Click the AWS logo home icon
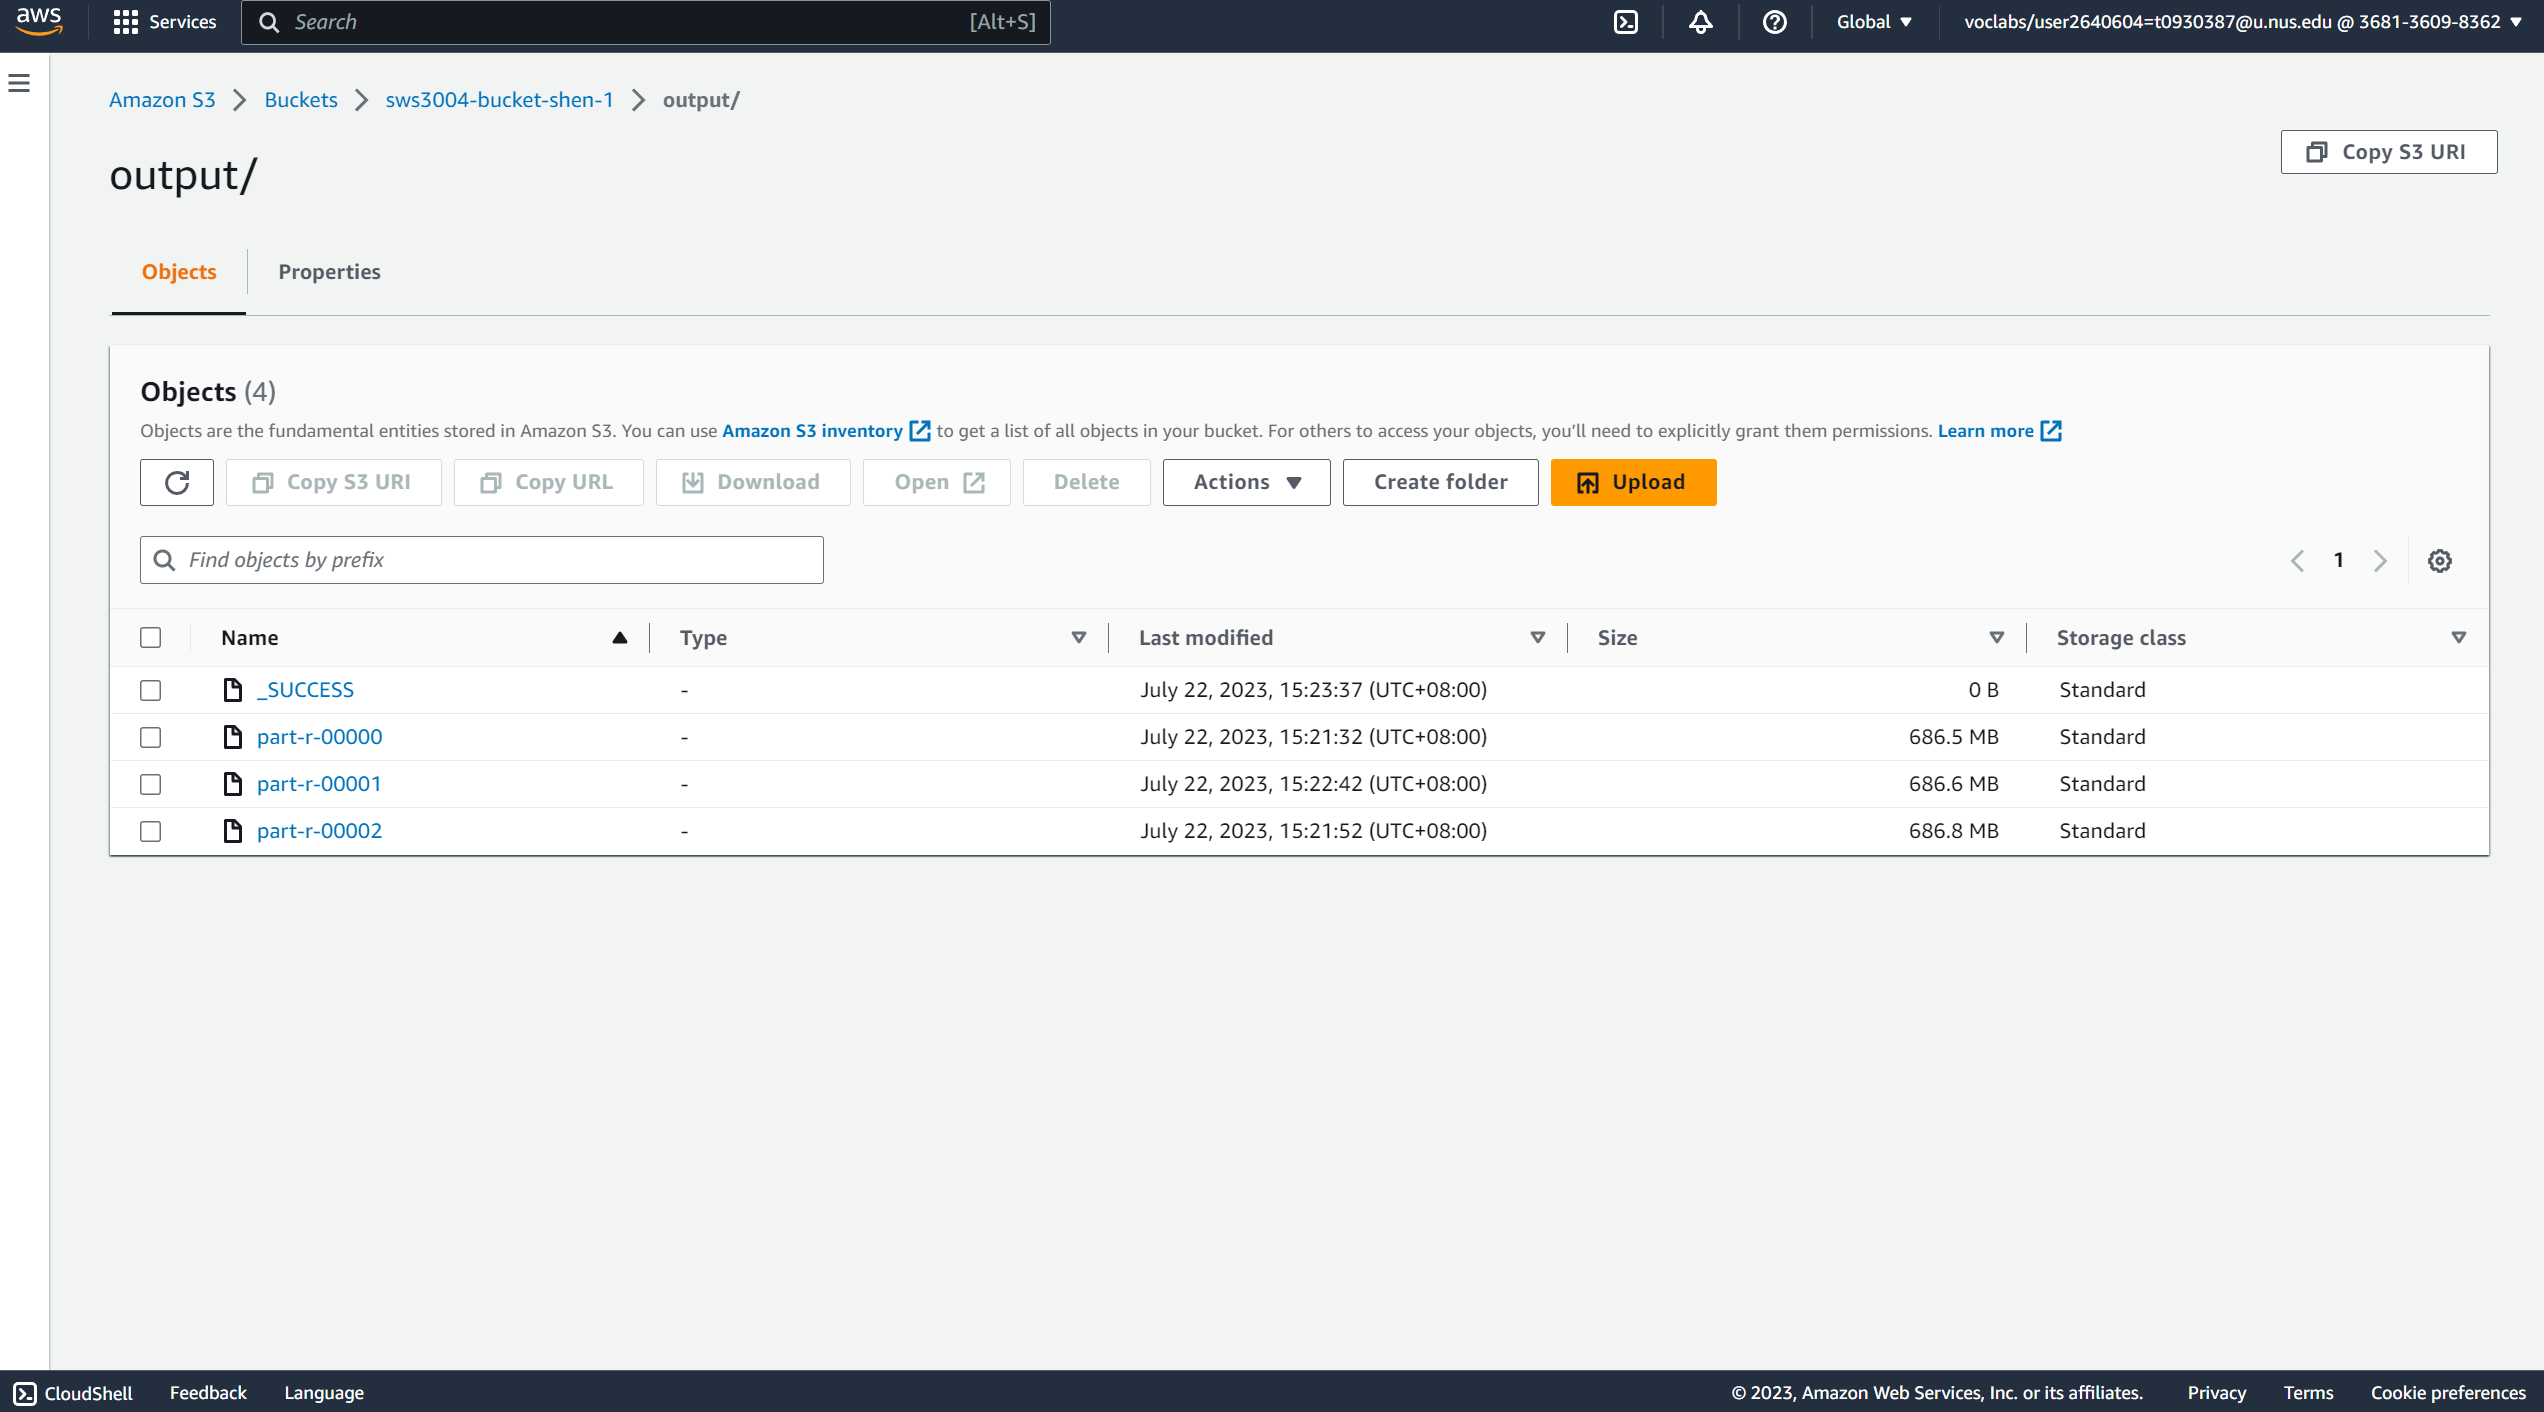The height and width of the screenshot is (1412, 2544). (x=39, y=21)
